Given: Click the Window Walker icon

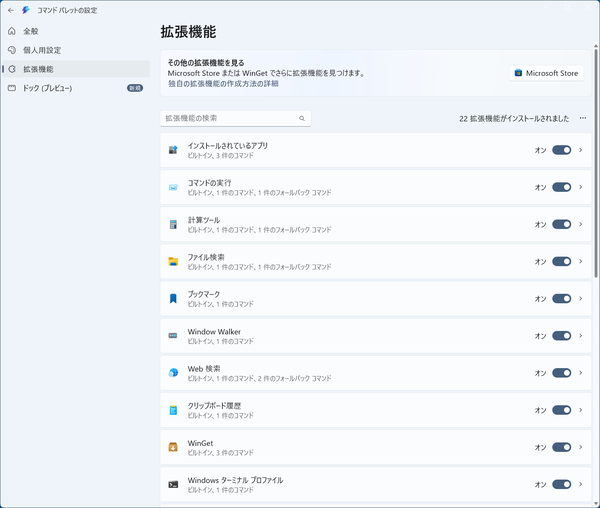Looking at the screenshot, I should [x=173, y=336].
